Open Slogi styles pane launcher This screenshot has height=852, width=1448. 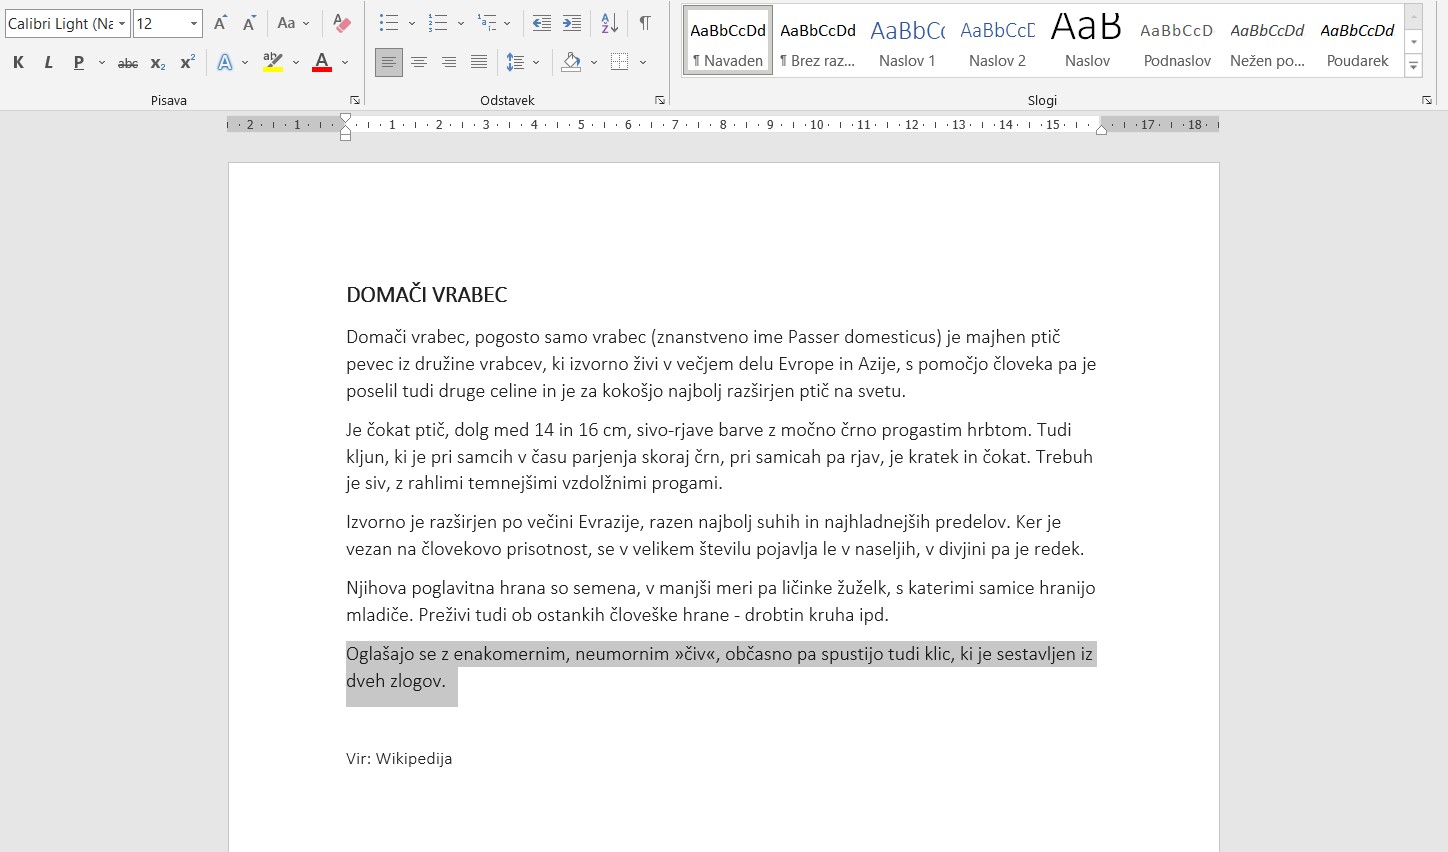(1427, 100)
